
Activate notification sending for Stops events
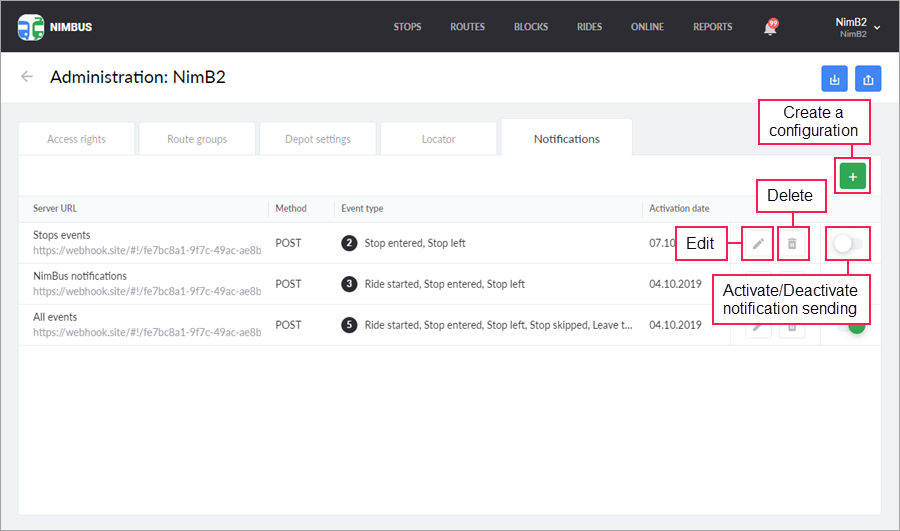[848, 243]
